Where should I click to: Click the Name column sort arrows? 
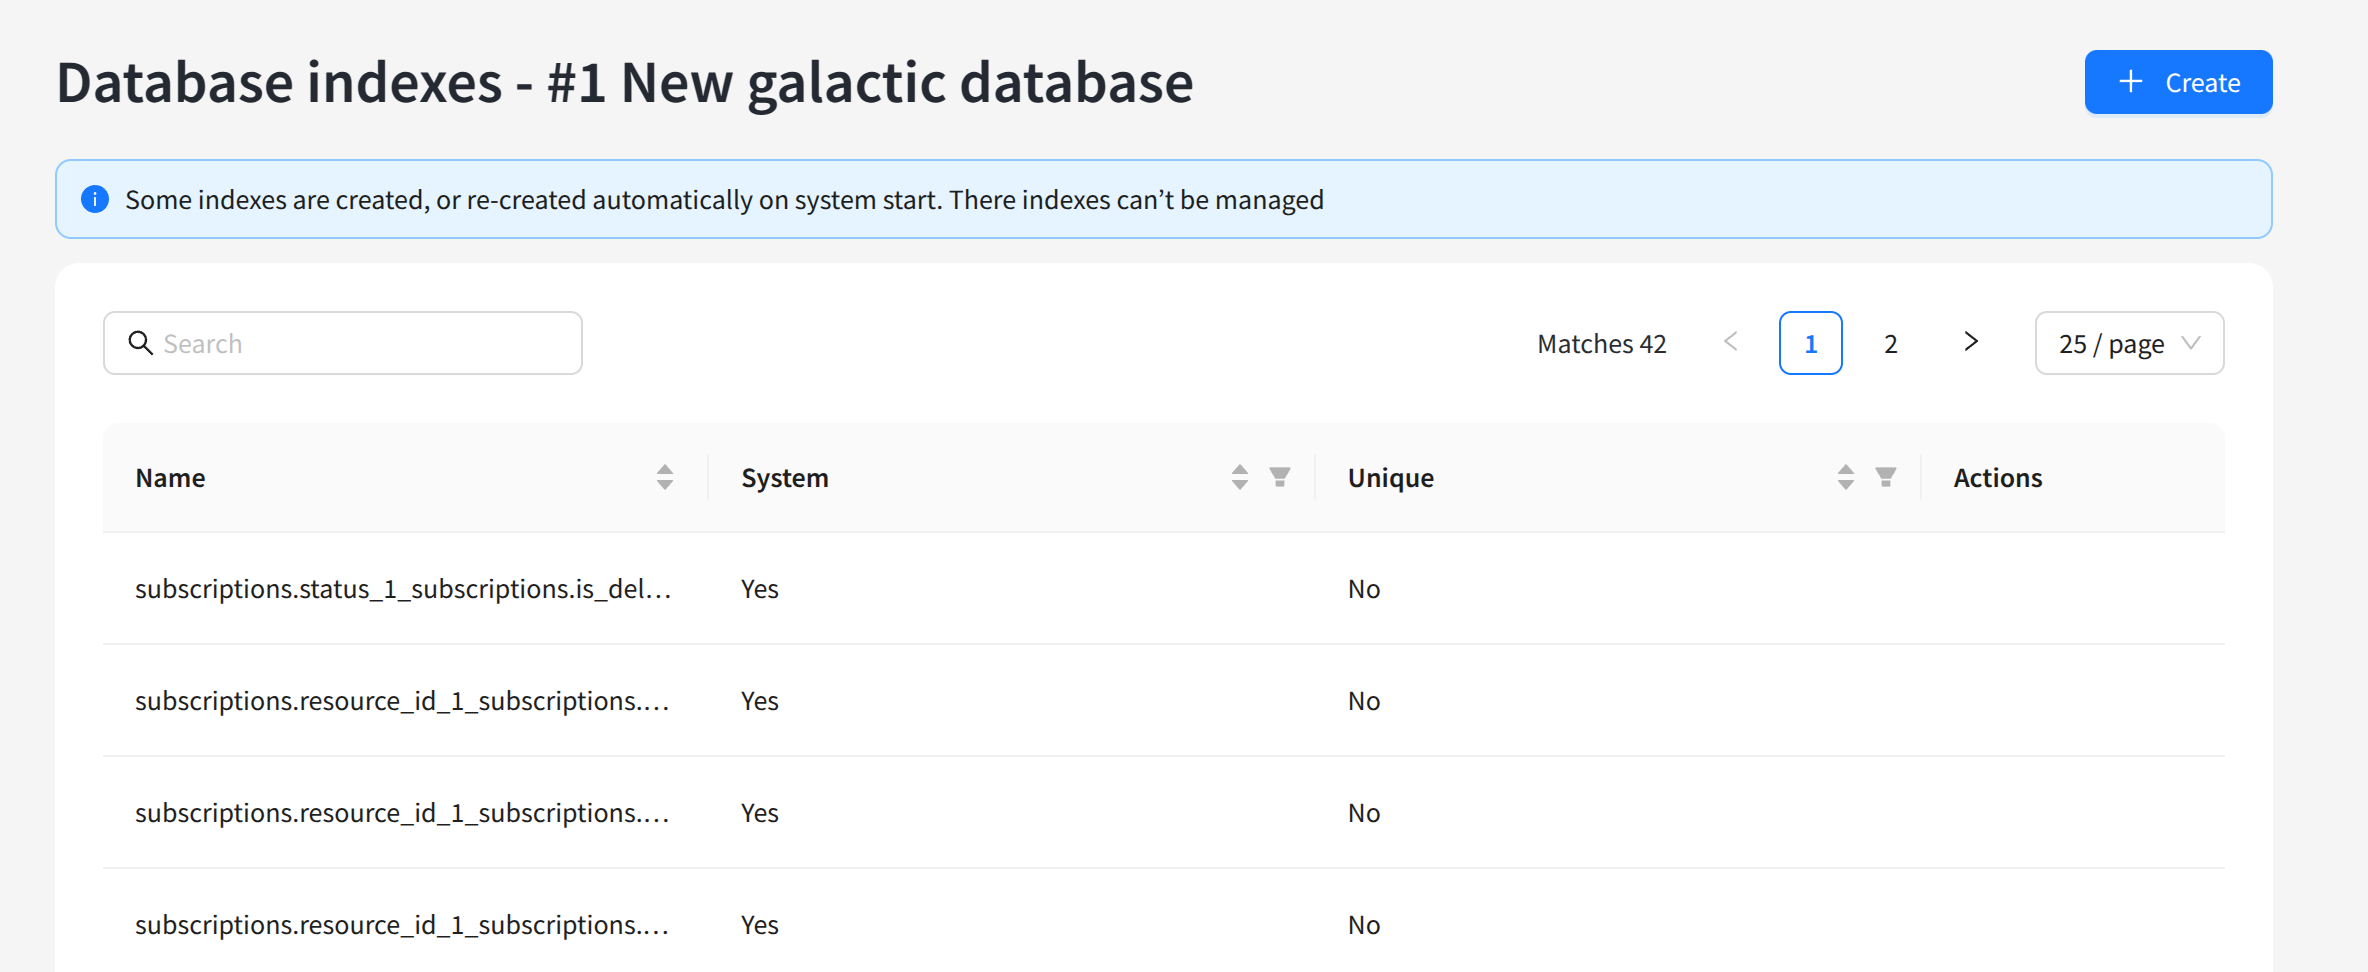click(x=665, y=477)
